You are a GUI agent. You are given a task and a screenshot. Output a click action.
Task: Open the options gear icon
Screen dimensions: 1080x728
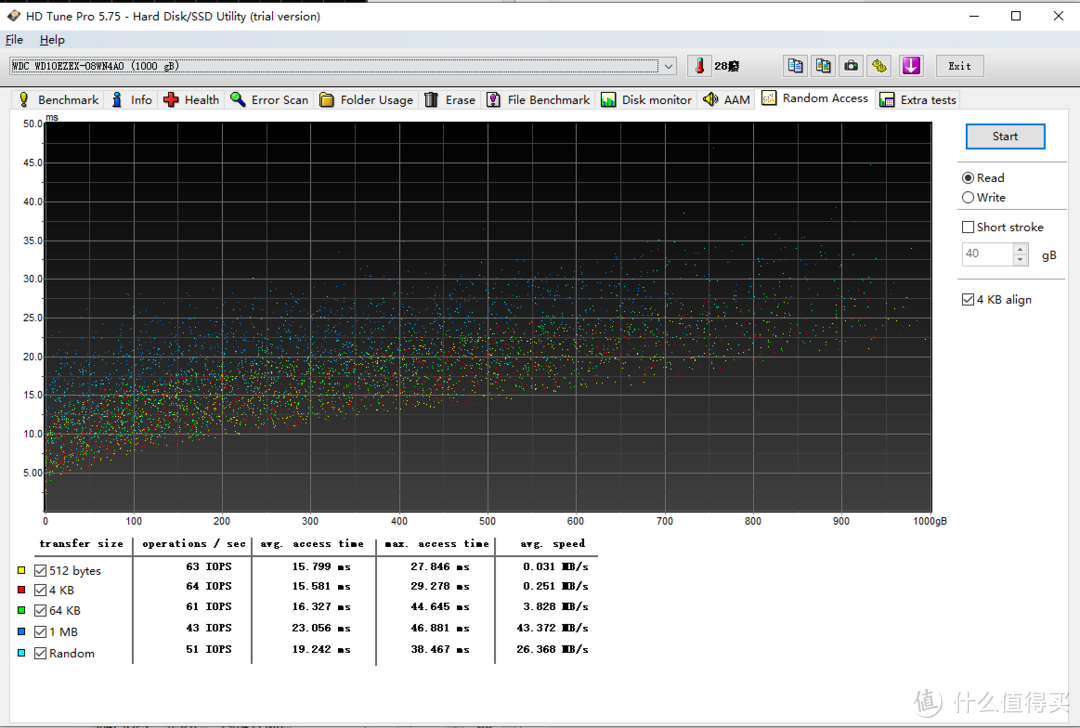tap(880, 66)
